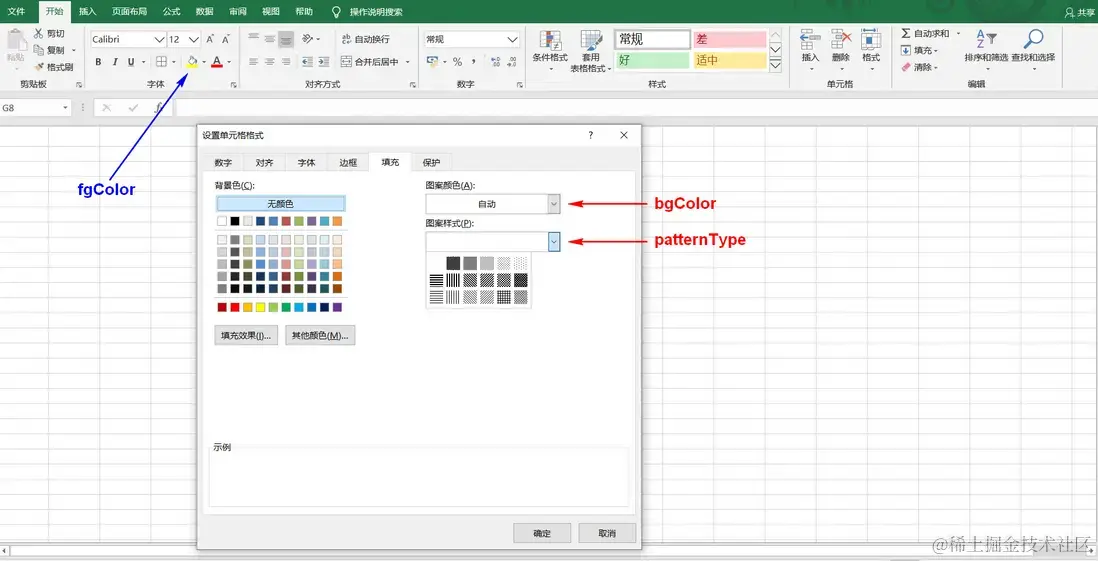Screen dimensions: 1098x561
Task: Select the Format Painter (格式刷) brush
Action: [39, 67]
